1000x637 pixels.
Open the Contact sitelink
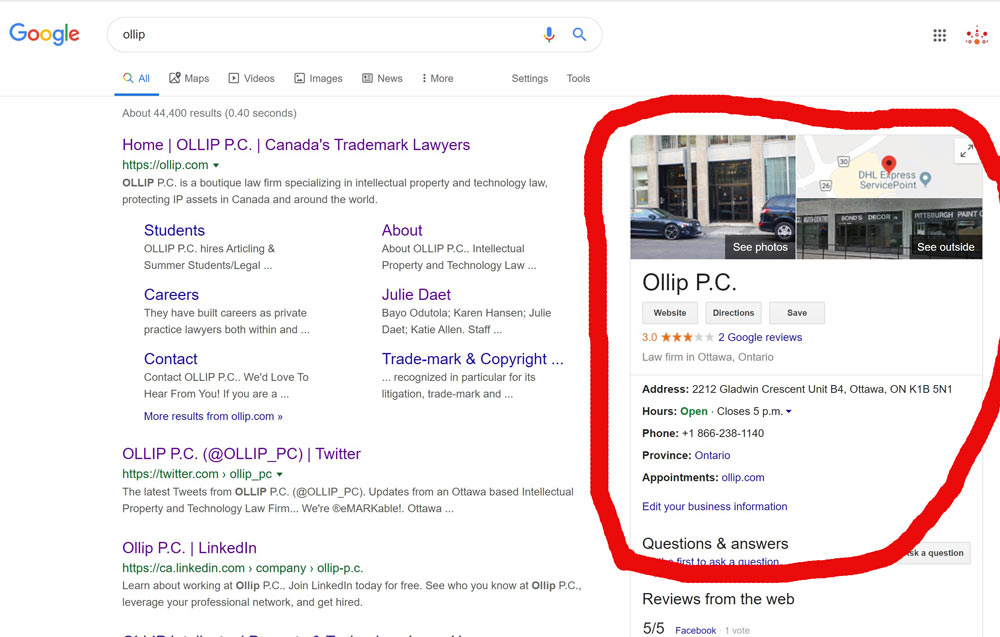(170, 359)
